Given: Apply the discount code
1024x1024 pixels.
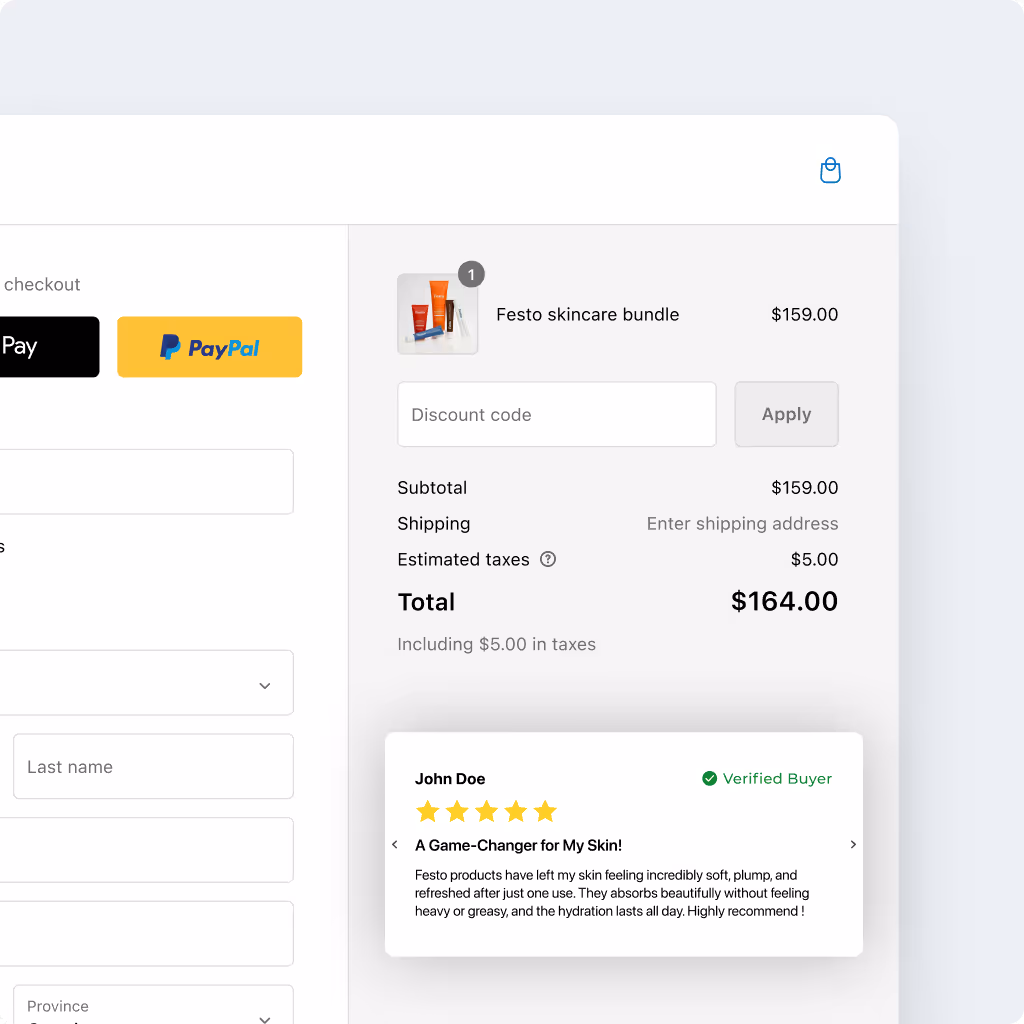Looking at the screenshot, I should click(786, 414).
